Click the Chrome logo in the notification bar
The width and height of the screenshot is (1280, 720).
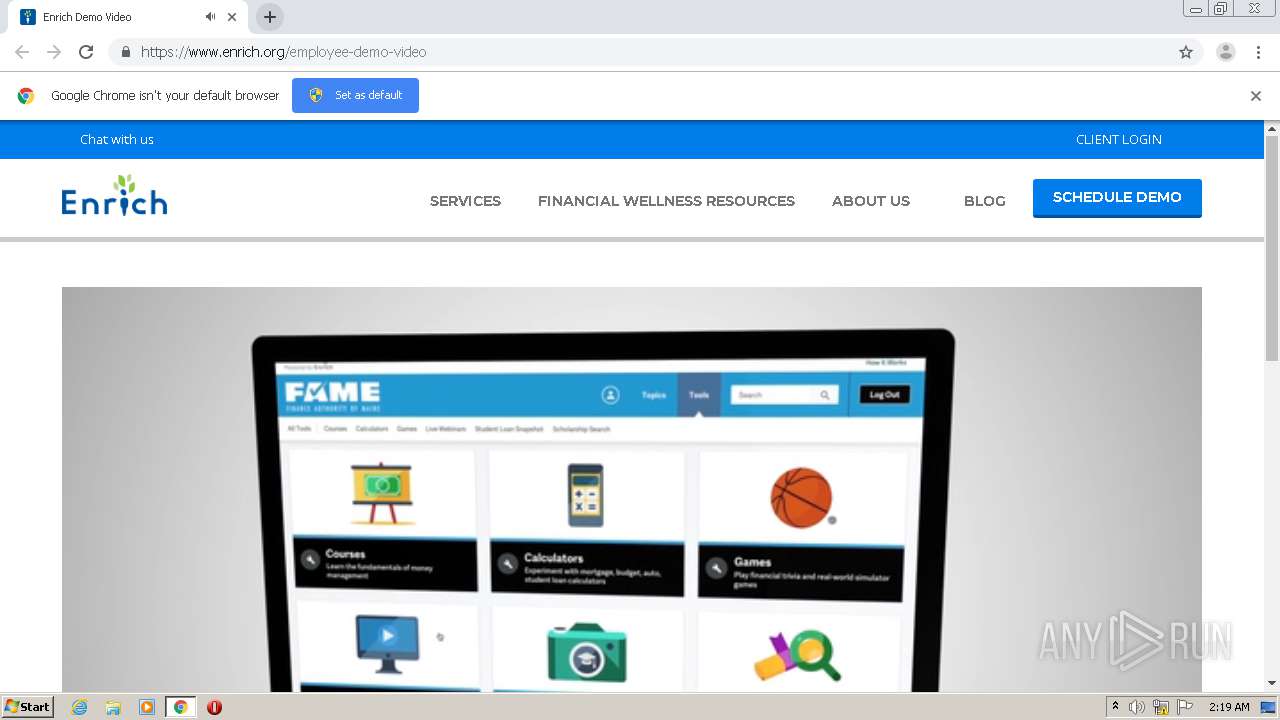pyautogui.click(x=26, y=96)
